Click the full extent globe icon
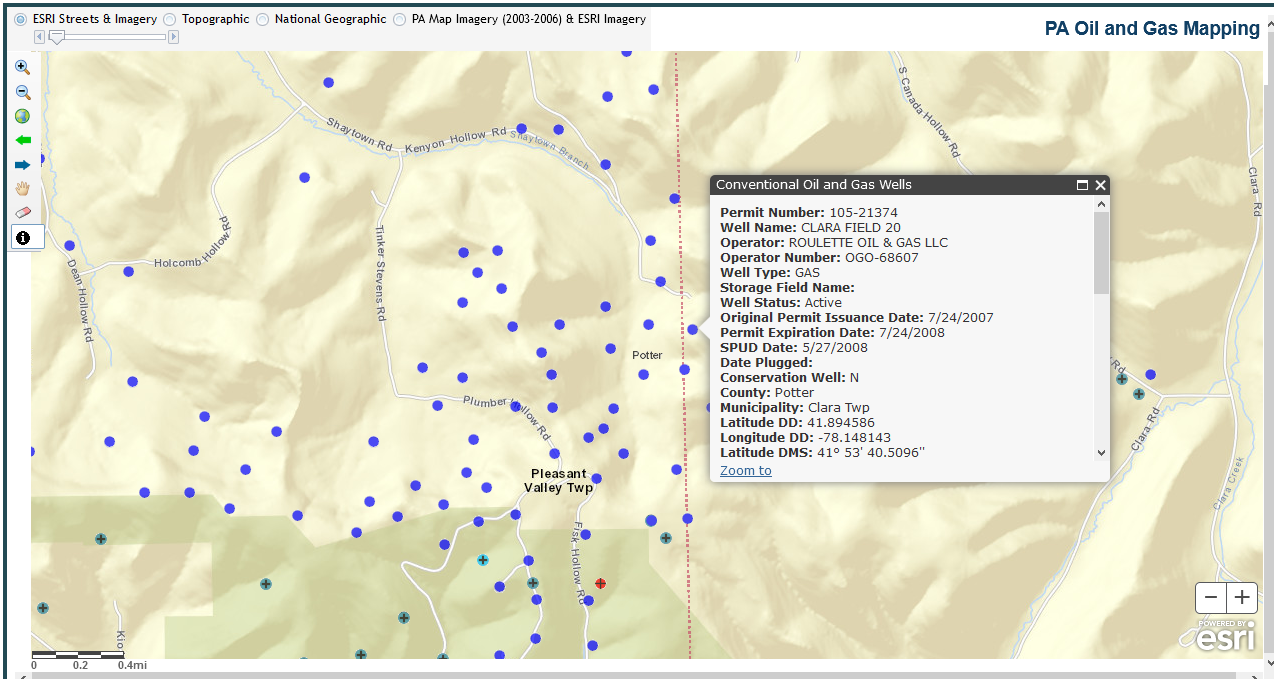 pyautogui.click(x=22, y=116)
